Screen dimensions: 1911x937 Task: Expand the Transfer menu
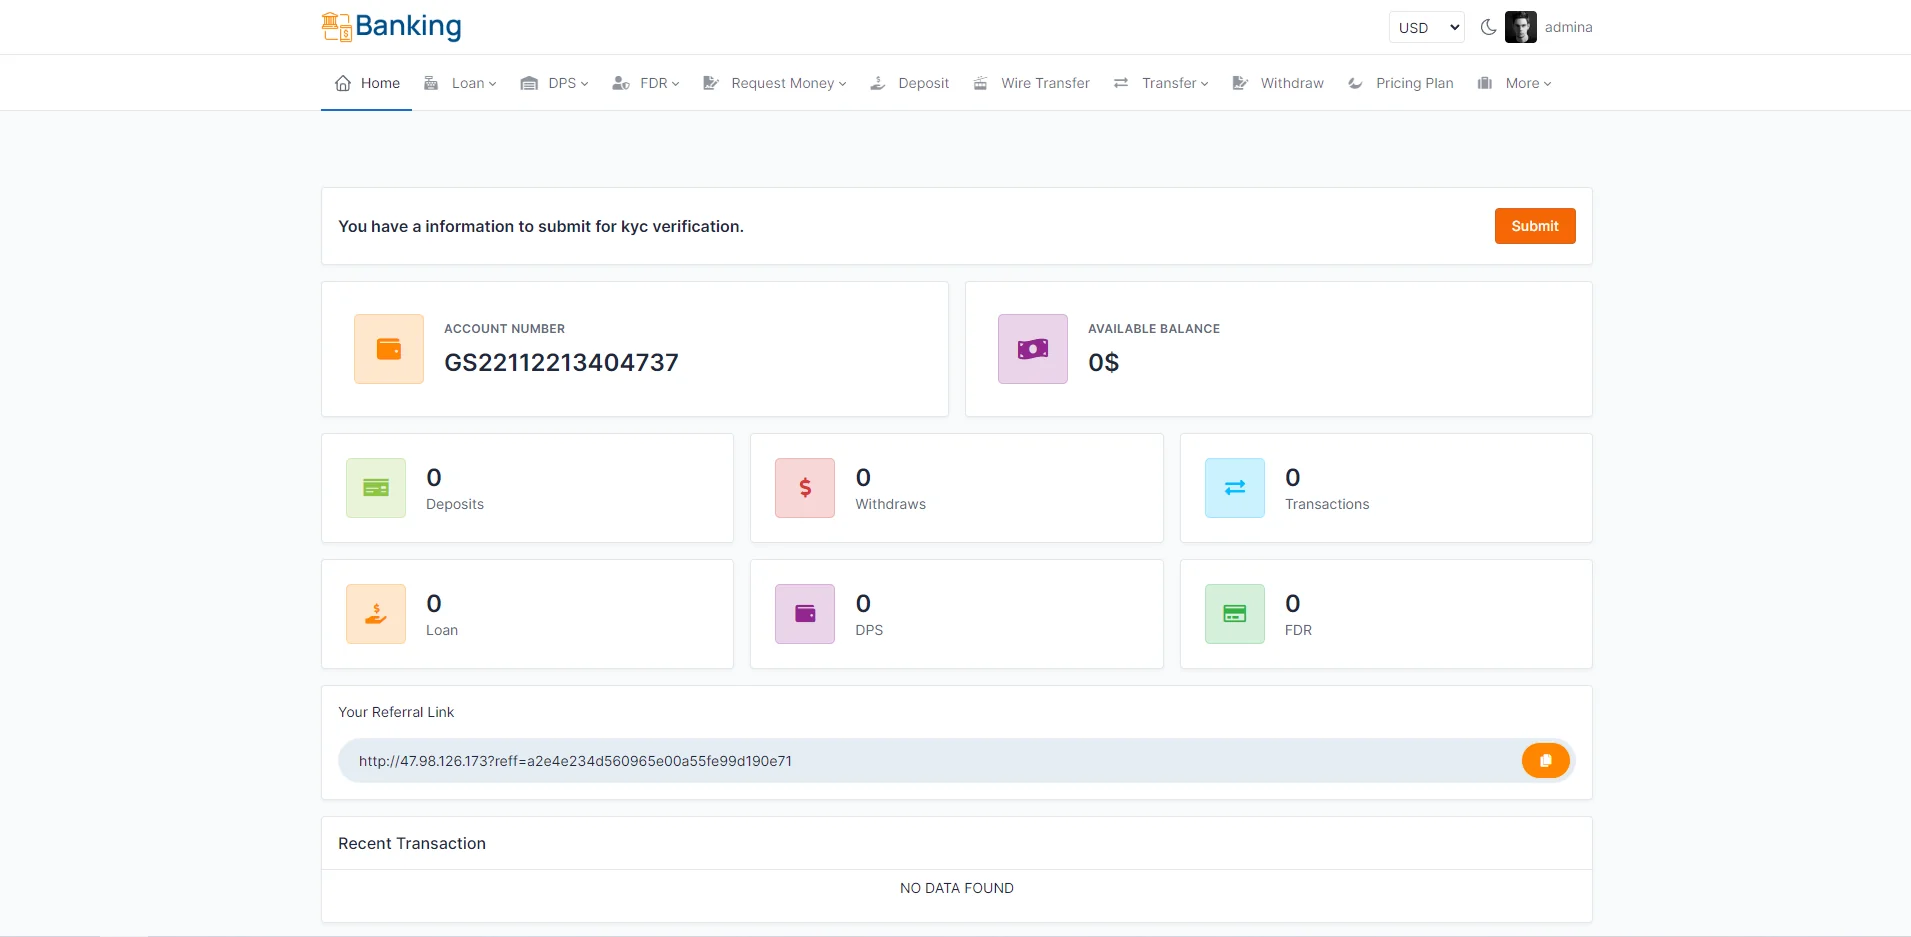(1161, 83)
